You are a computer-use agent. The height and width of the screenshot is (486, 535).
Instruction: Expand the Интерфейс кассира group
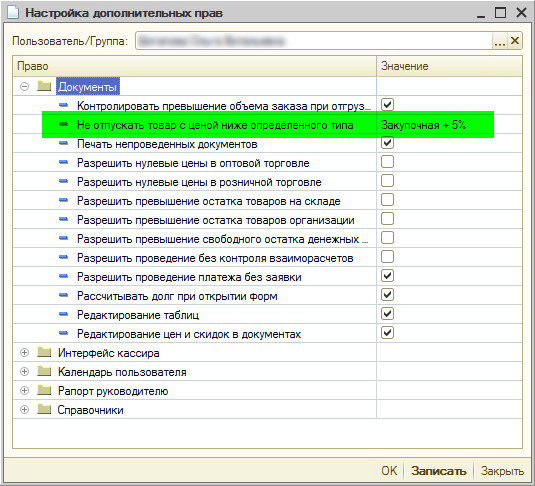click(x=24, y=353)
